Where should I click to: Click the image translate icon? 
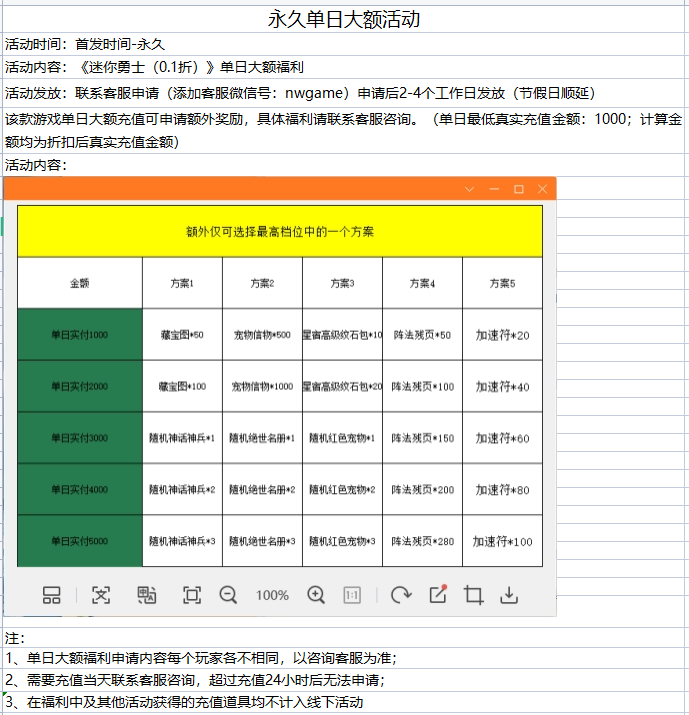(x=147, y=595)
